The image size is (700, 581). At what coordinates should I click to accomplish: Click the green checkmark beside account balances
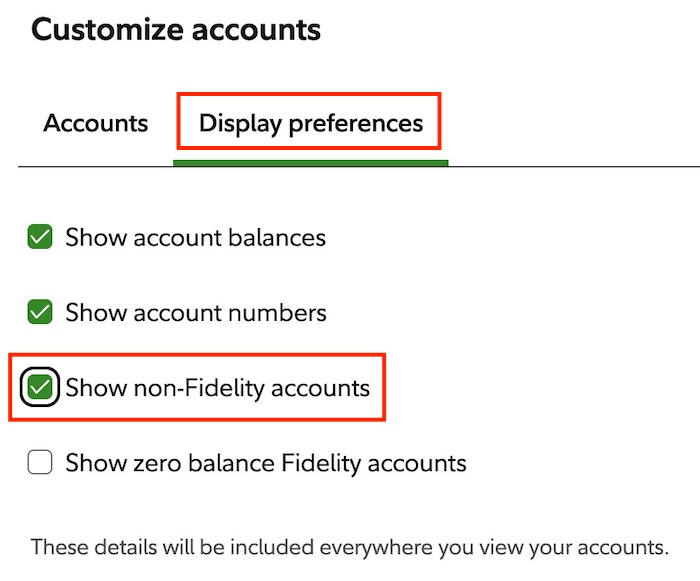(40, 237)
